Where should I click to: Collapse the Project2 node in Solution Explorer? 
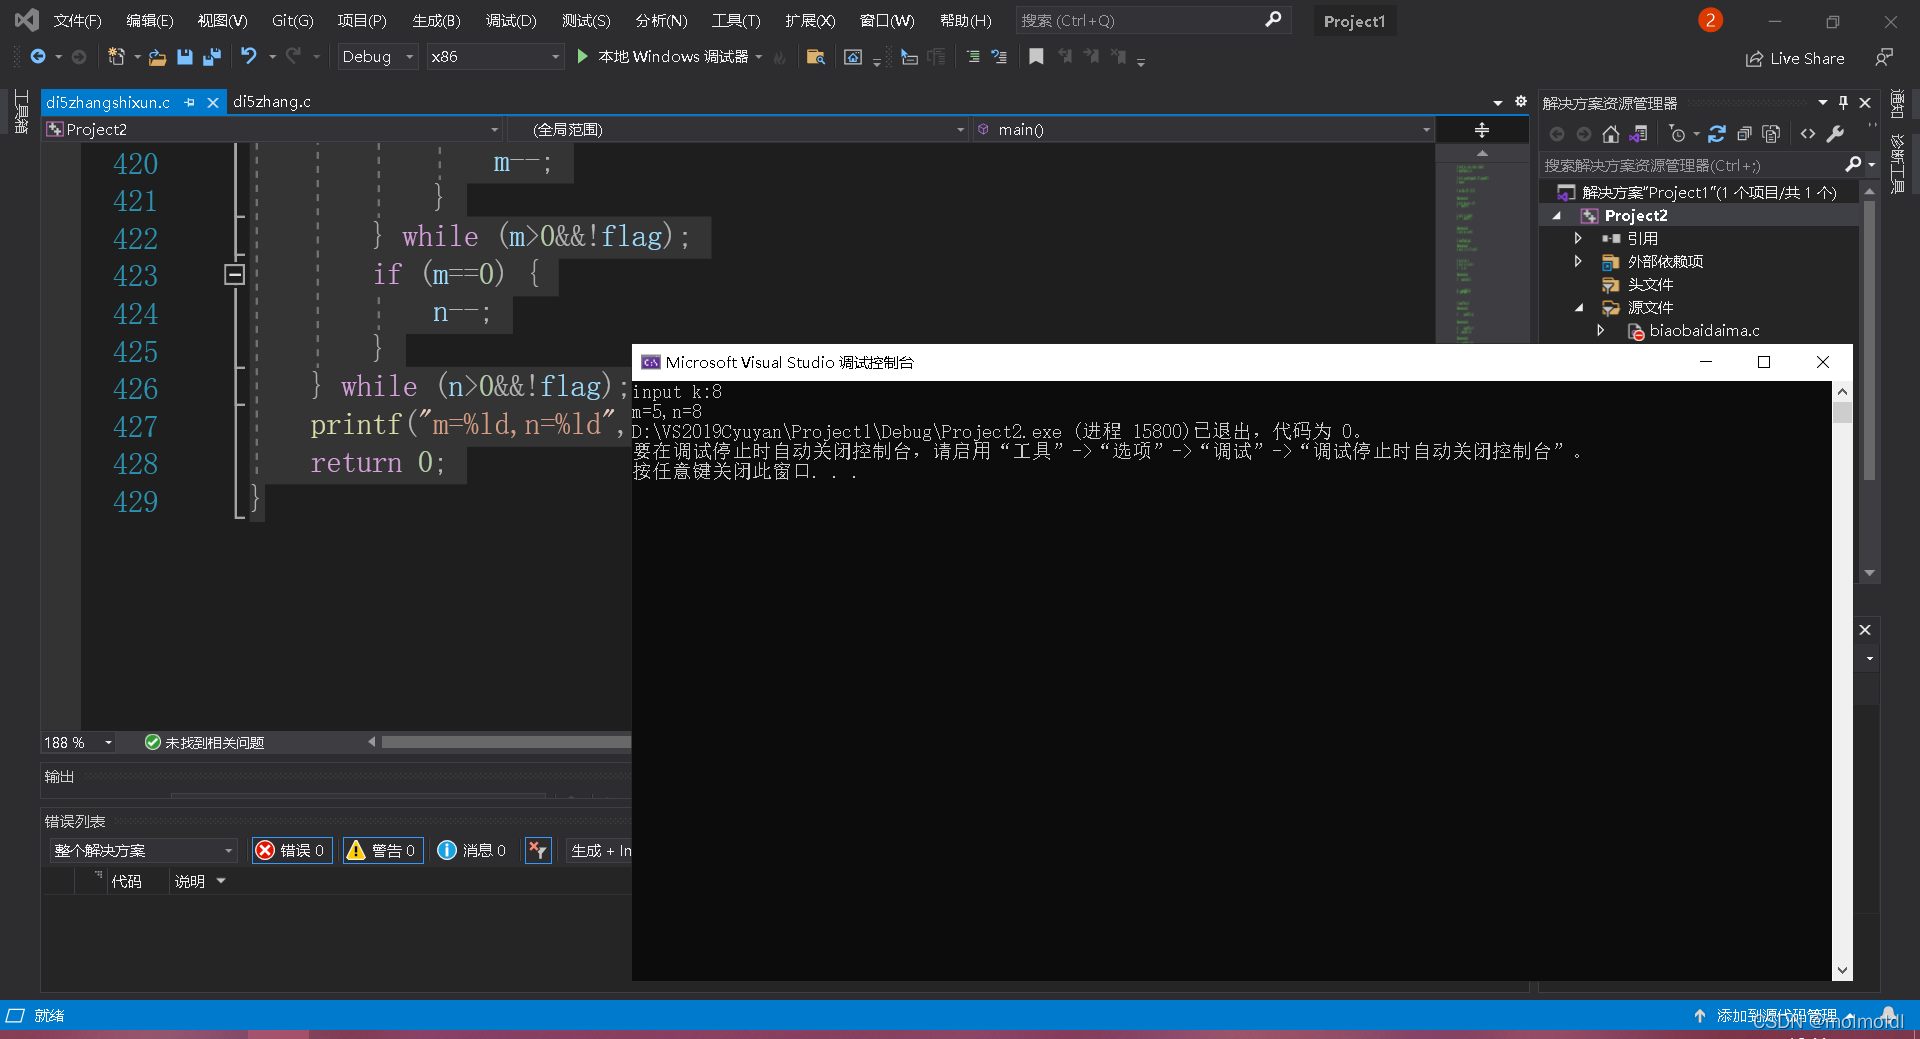(1557, 216)
